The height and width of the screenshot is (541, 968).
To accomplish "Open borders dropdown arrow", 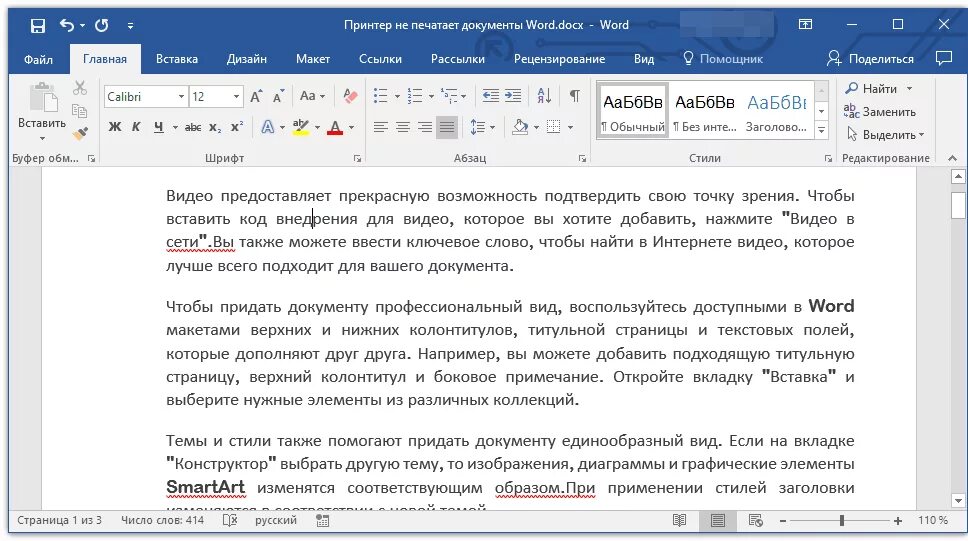I will pos(570,128).
